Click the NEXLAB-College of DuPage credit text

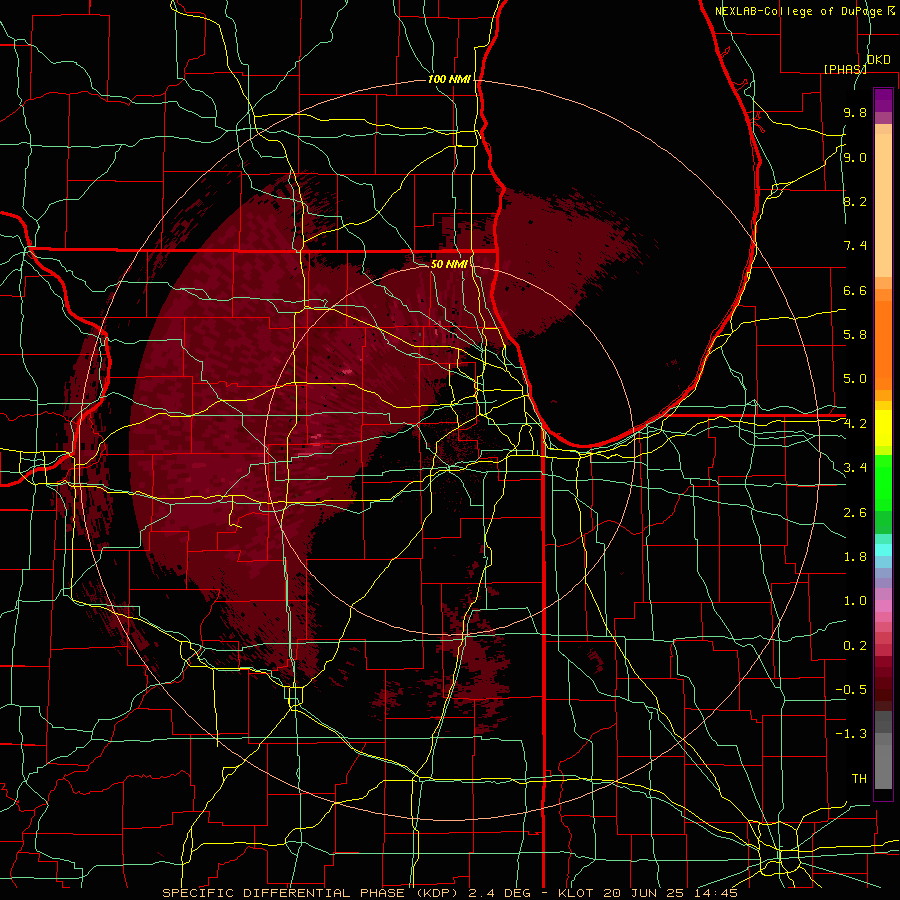pyautogui.click(x=799, y=11)
